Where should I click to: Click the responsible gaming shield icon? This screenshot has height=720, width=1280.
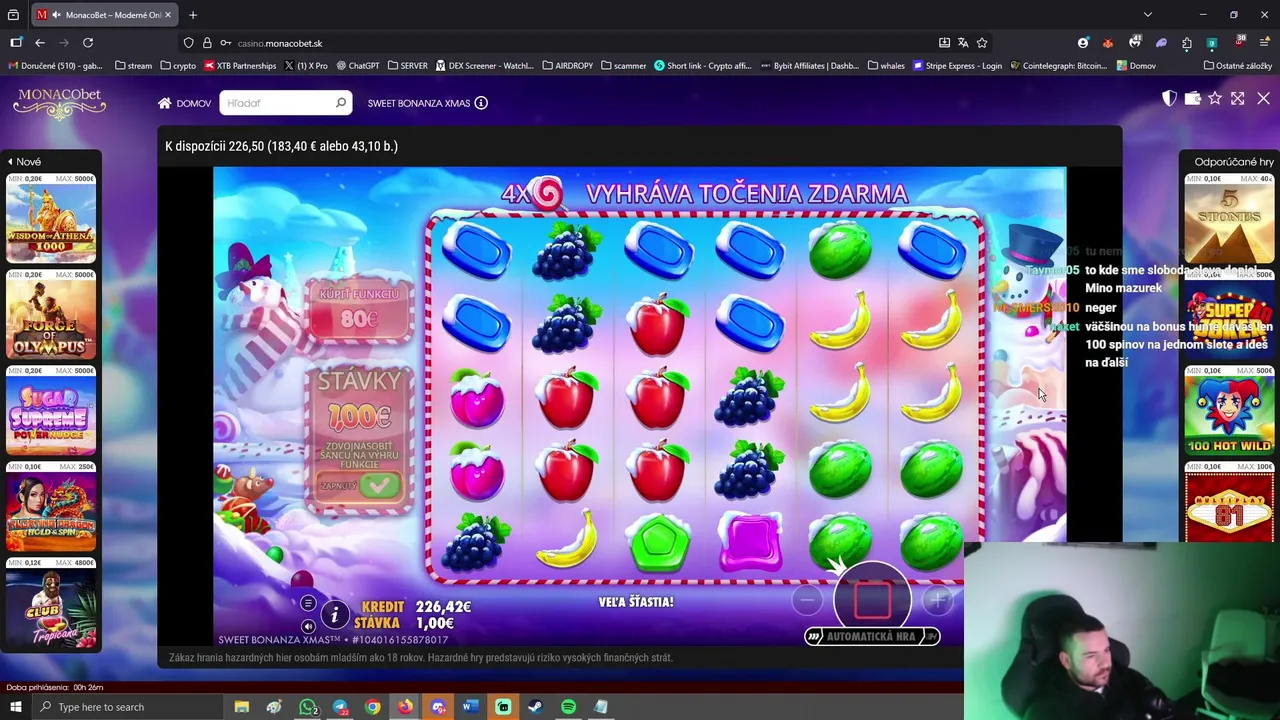pos(1169,98)
